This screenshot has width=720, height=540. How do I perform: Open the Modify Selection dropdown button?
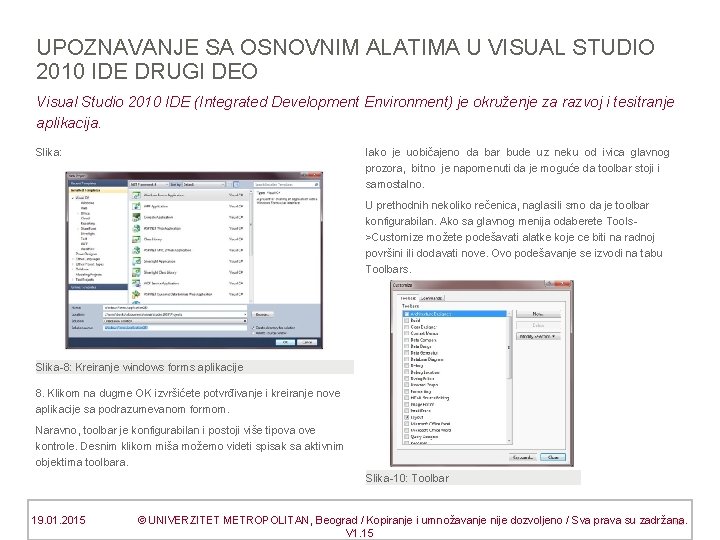[x=538, y=337]
